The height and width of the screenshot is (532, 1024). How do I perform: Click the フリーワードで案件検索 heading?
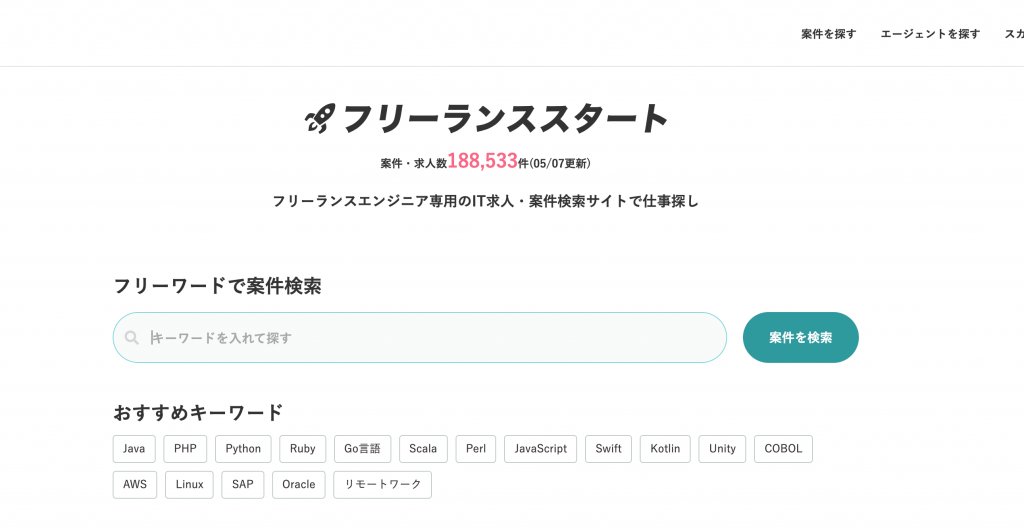[x=217, y=286]
